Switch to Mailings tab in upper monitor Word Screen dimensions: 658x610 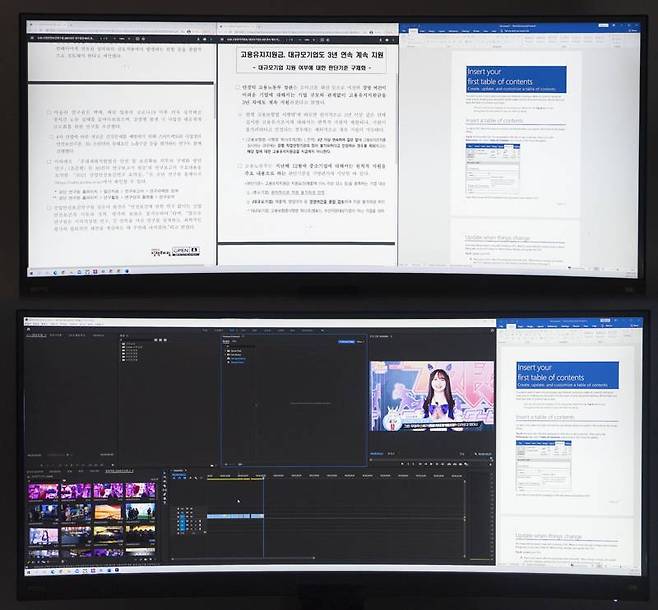tap(466, 31)
